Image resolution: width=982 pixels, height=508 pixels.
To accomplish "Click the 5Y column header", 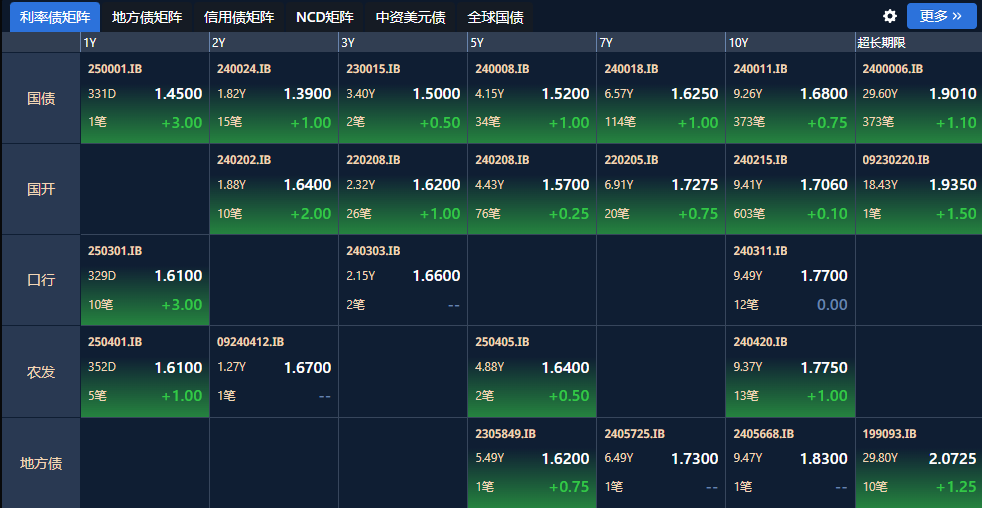I will tap(532, 43).
